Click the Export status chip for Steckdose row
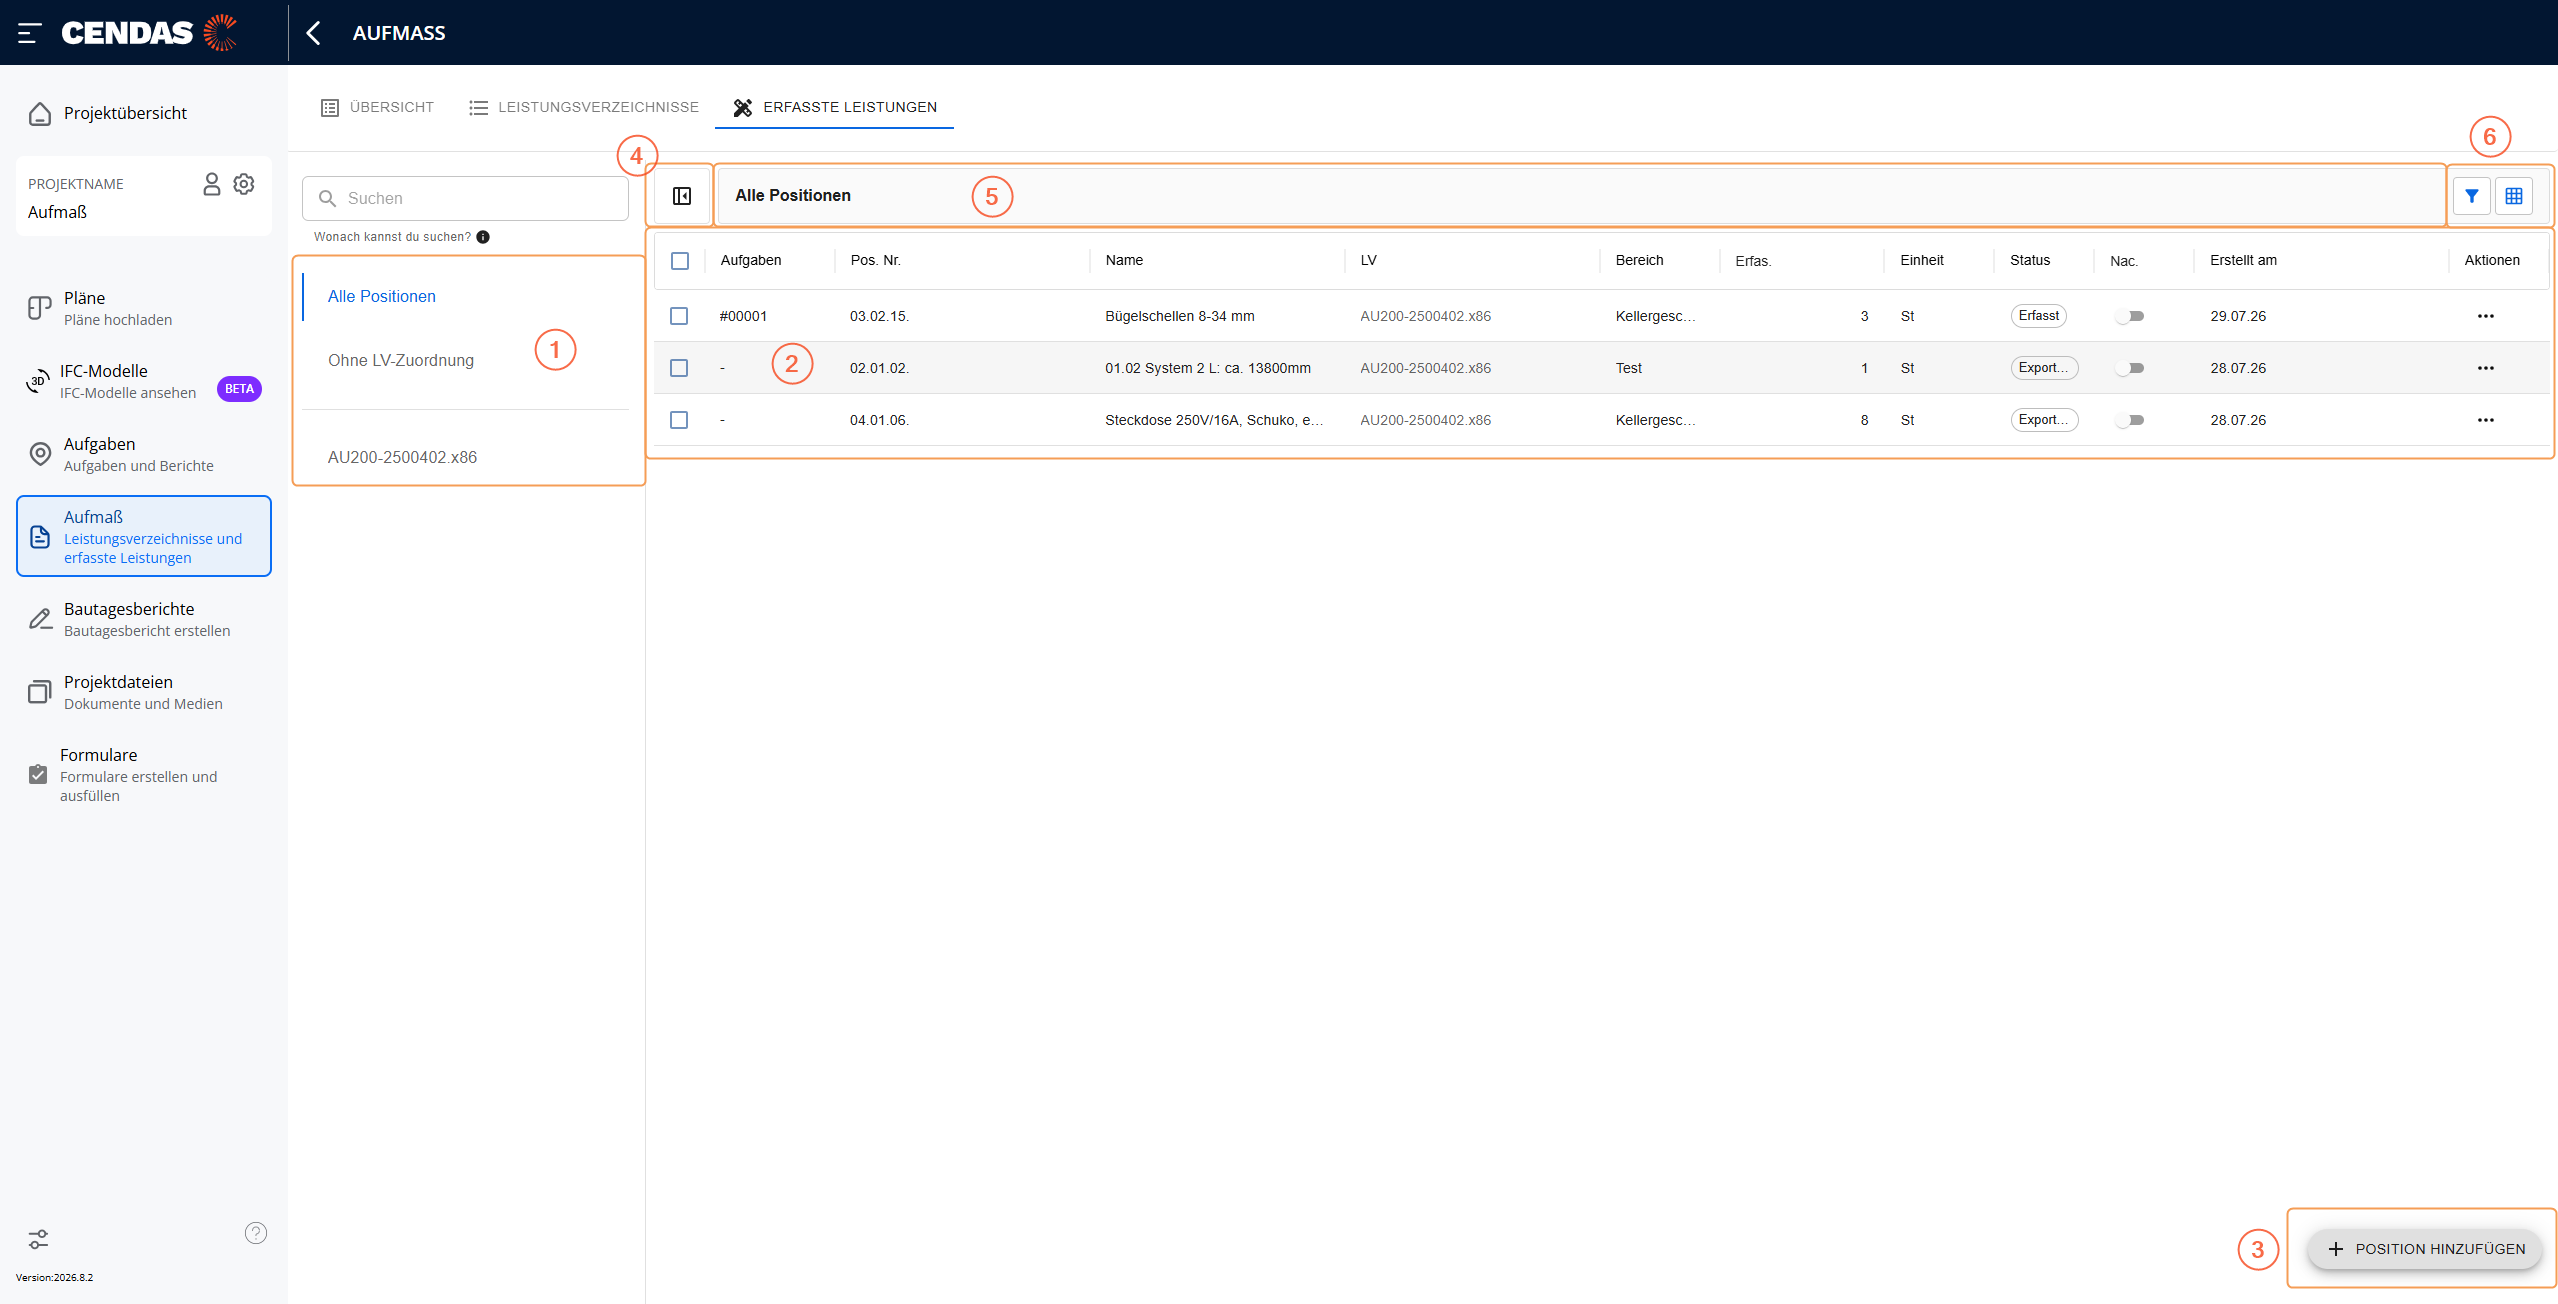The image size is (2558, 1304). (x=2045, y=420)
